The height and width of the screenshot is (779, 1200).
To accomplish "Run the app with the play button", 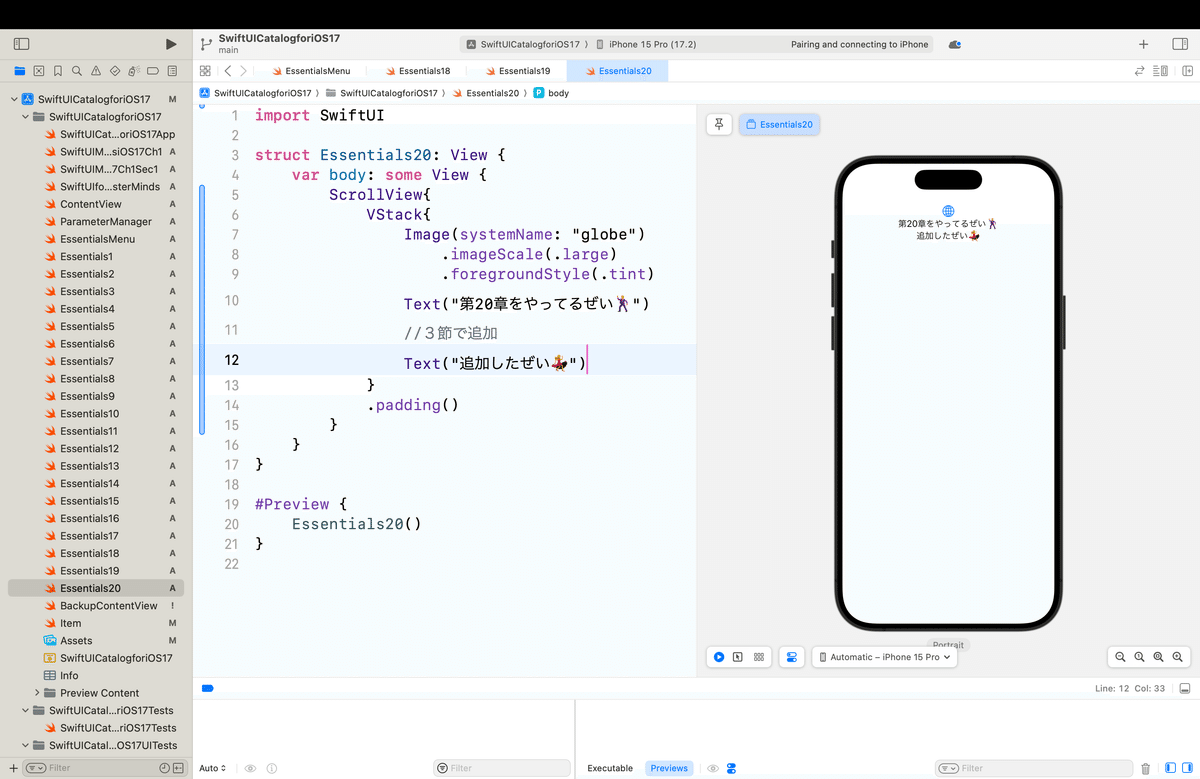I will click(171, 44).
